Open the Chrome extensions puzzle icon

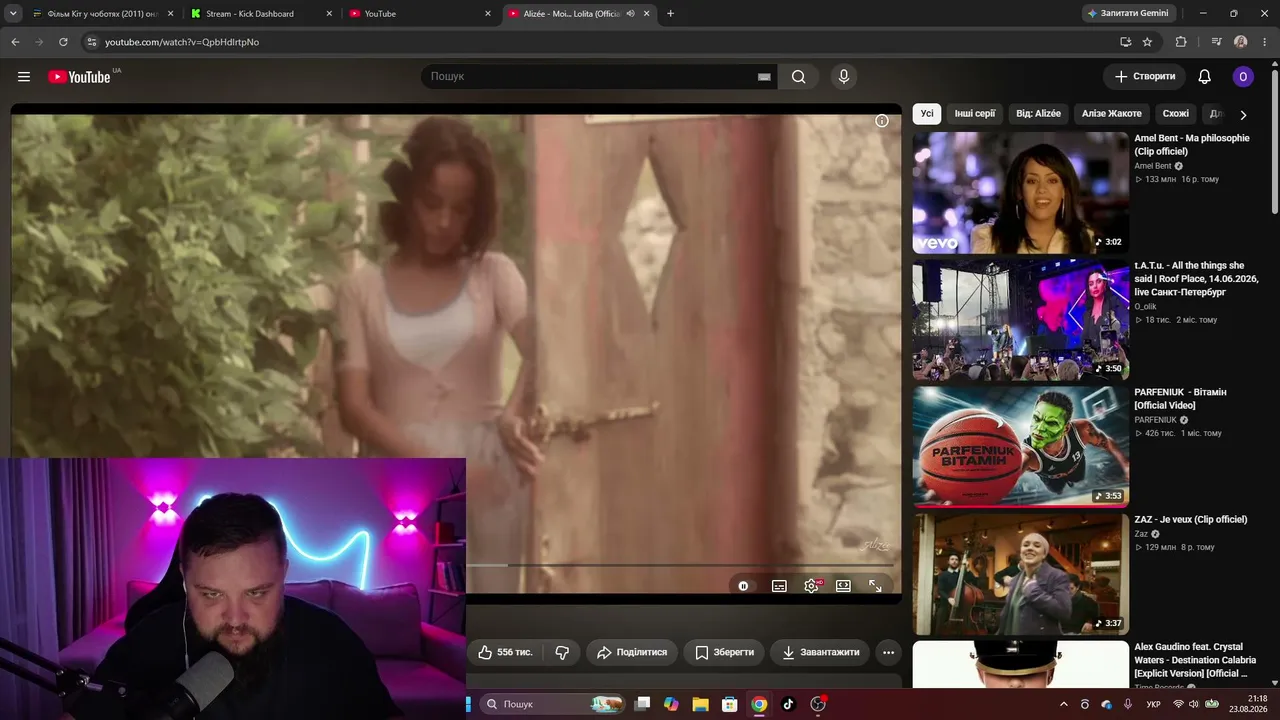click(x=1181, y=42)
